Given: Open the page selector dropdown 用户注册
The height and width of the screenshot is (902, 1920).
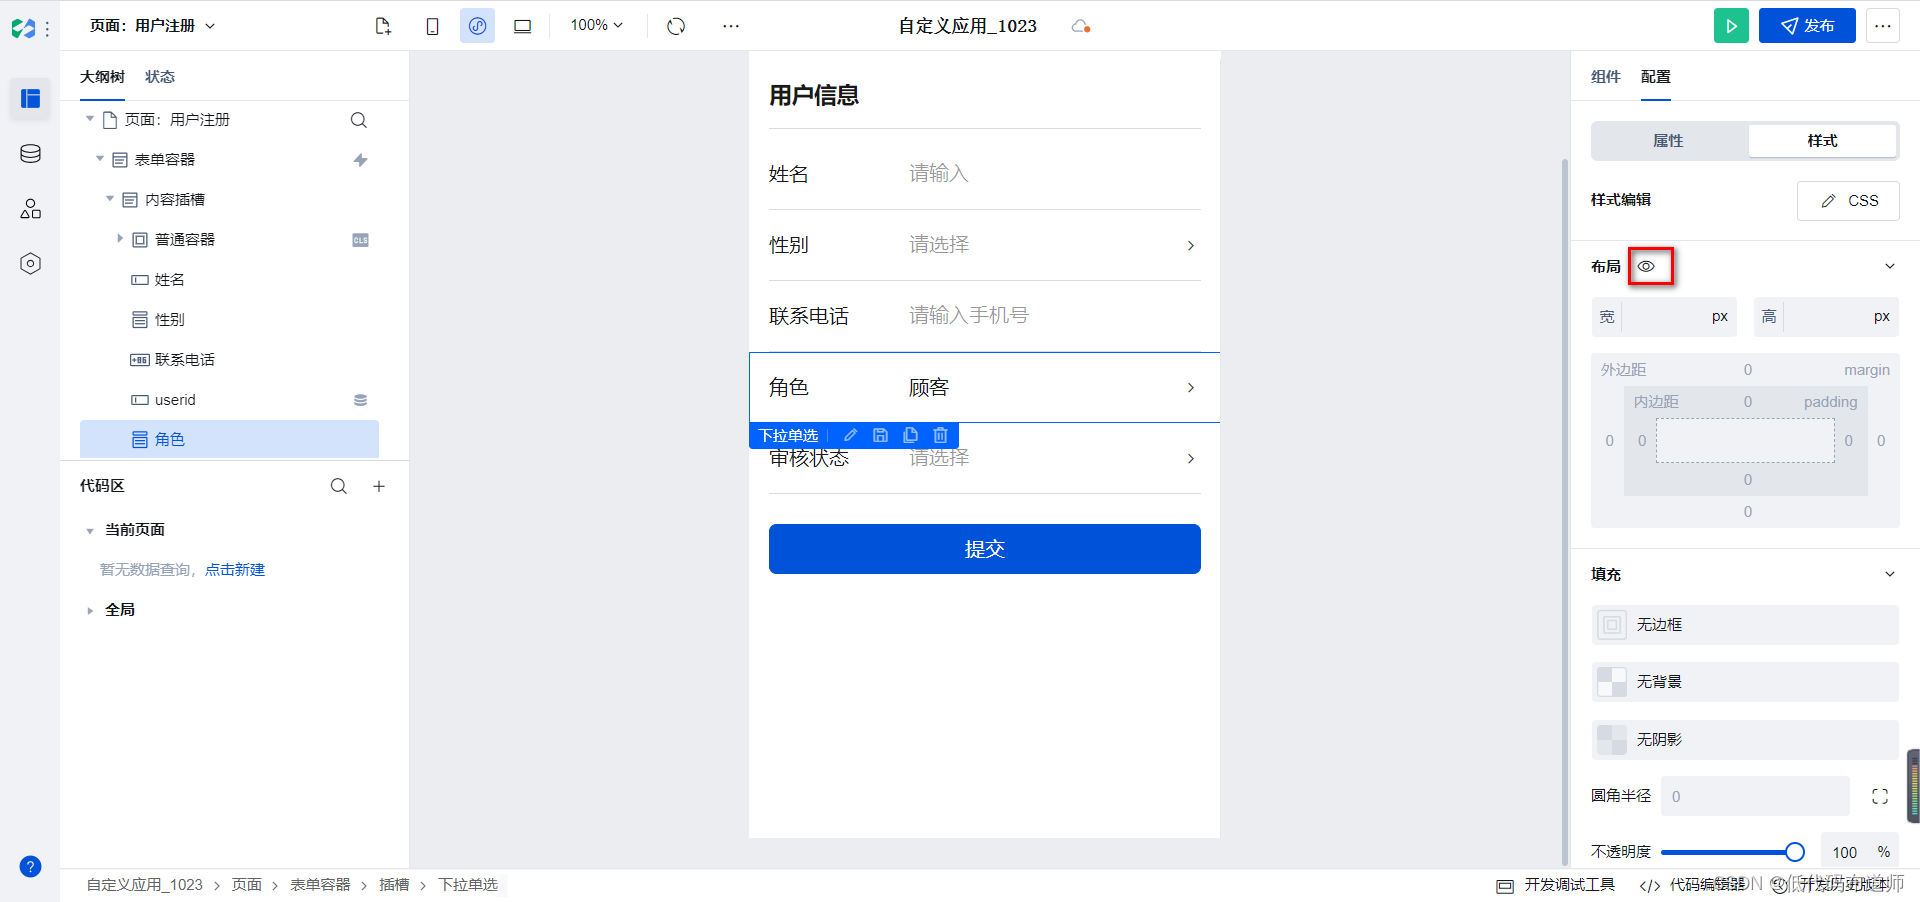Looking at the screenshot, I should pyautogui.click(x=153, y=26).
